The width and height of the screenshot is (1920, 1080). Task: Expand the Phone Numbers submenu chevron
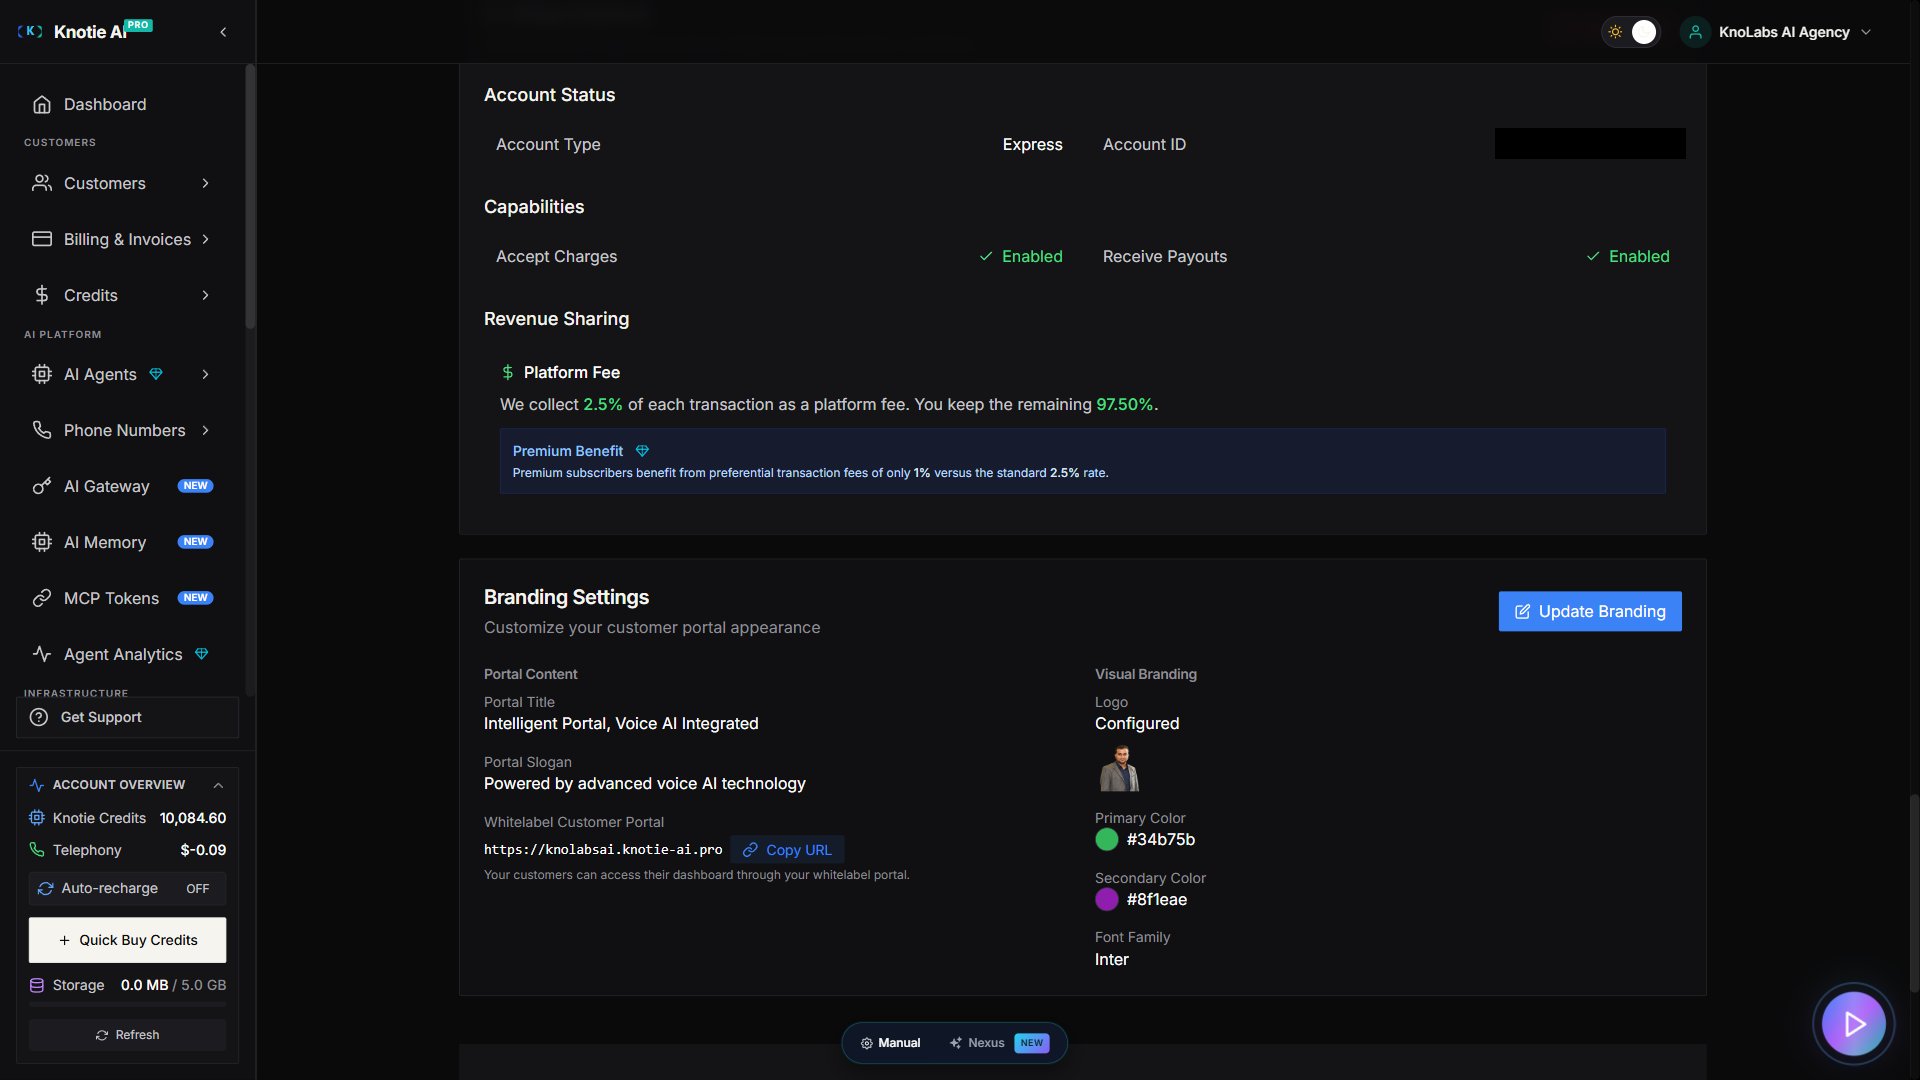[205, 430]
